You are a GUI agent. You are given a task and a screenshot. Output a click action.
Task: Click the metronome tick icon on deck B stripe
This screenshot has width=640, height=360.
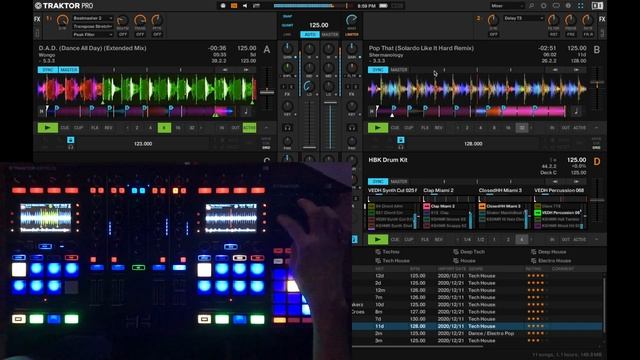[576, 111]
